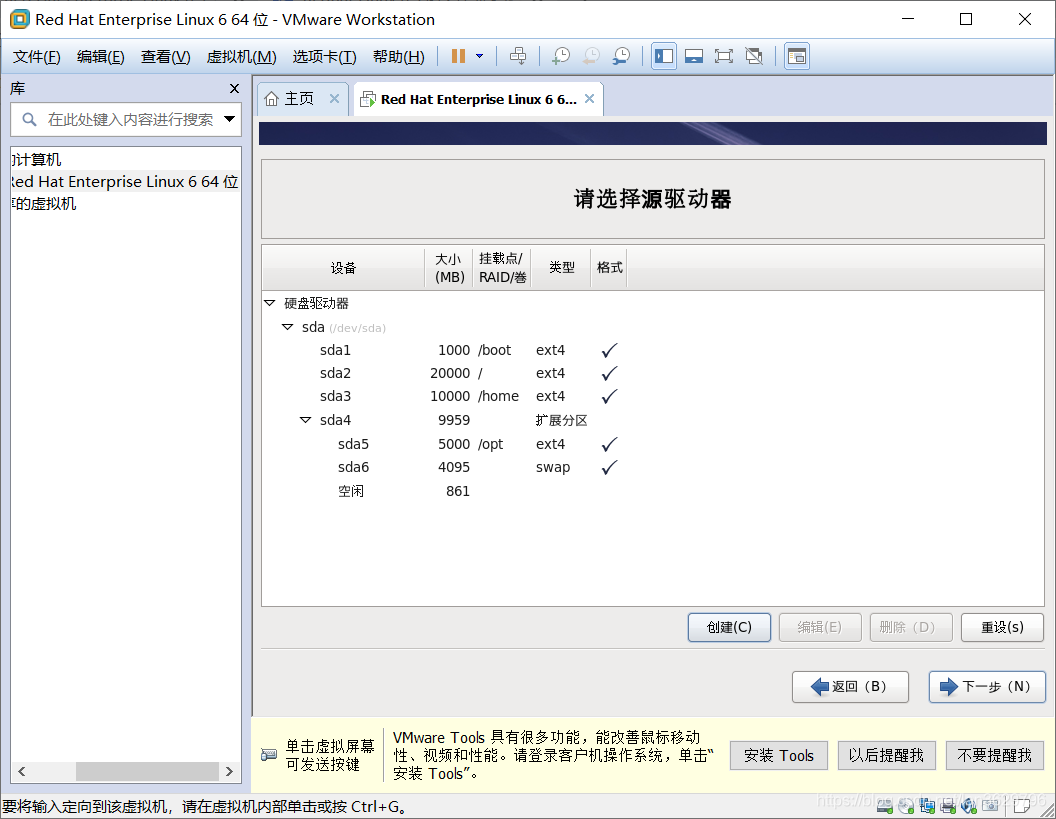The height and width of the screenshot is (819, 1056).
Task: Click the 创建(C) button
Action: (729, 628)
